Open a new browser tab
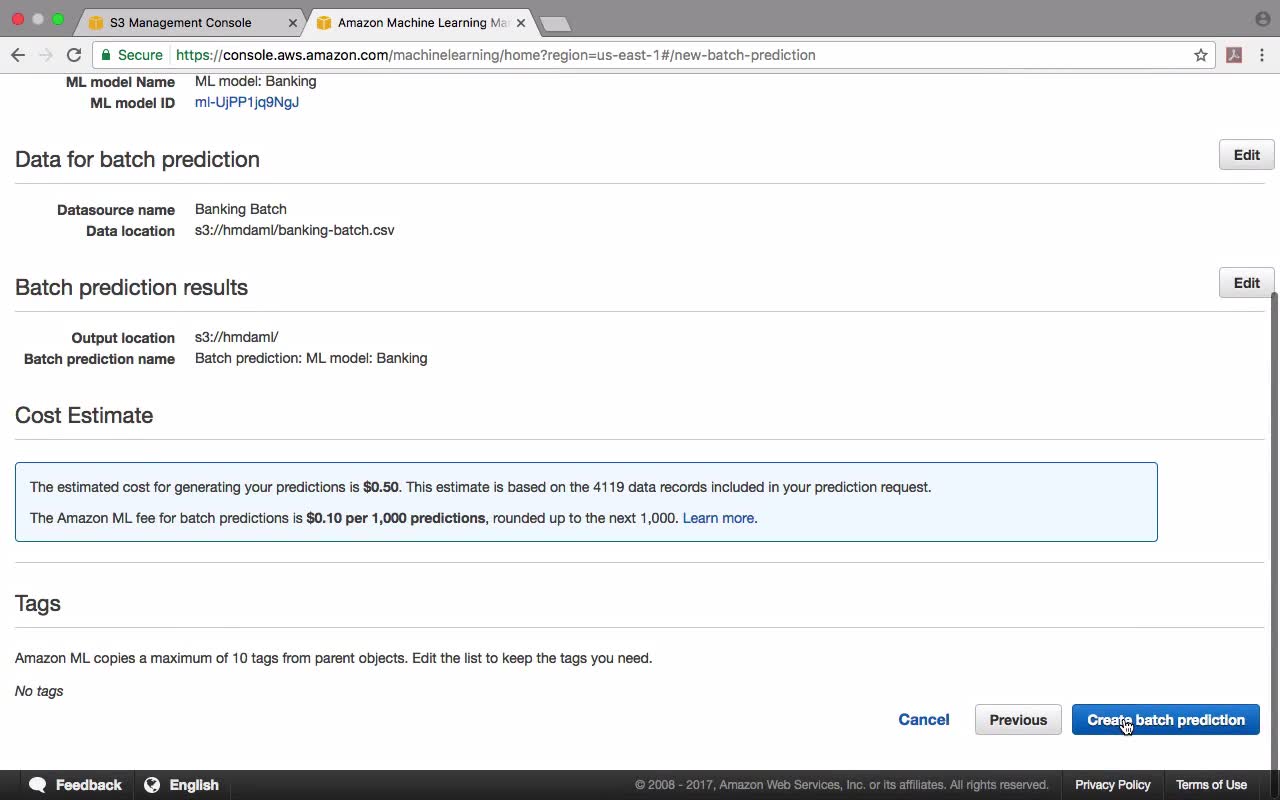The height and width of the screenshot is (800, 1280). click(555, 23)
